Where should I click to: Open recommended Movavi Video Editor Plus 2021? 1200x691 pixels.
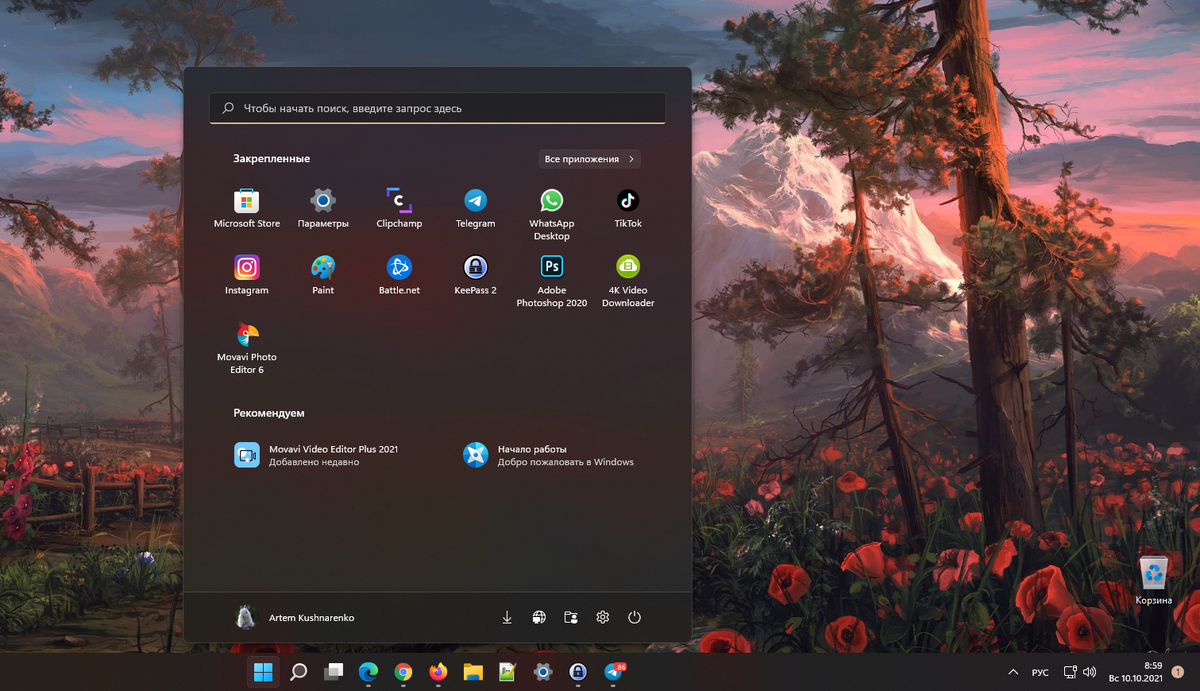coord(317,455)
